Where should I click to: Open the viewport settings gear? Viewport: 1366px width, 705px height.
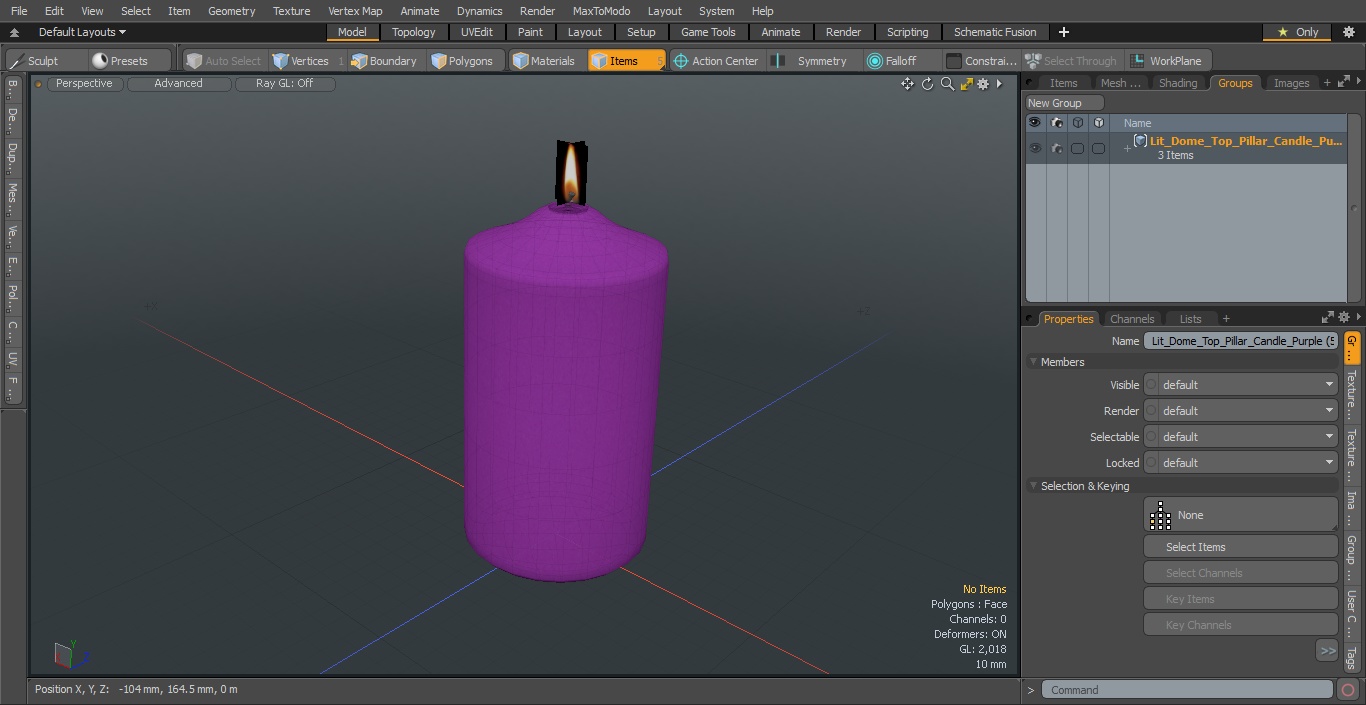(983, 84)
